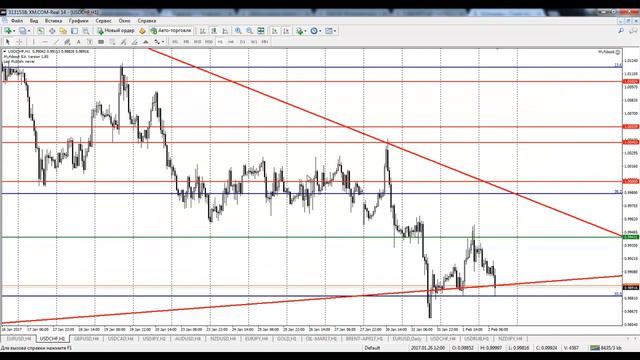
Task: Open the Окно menu
Action: [x=124, y=20]
